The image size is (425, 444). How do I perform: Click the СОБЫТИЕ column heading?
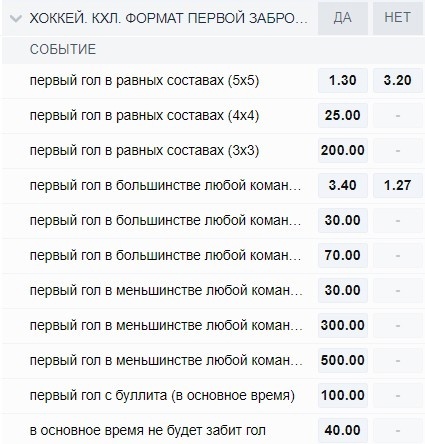[63, 50]
